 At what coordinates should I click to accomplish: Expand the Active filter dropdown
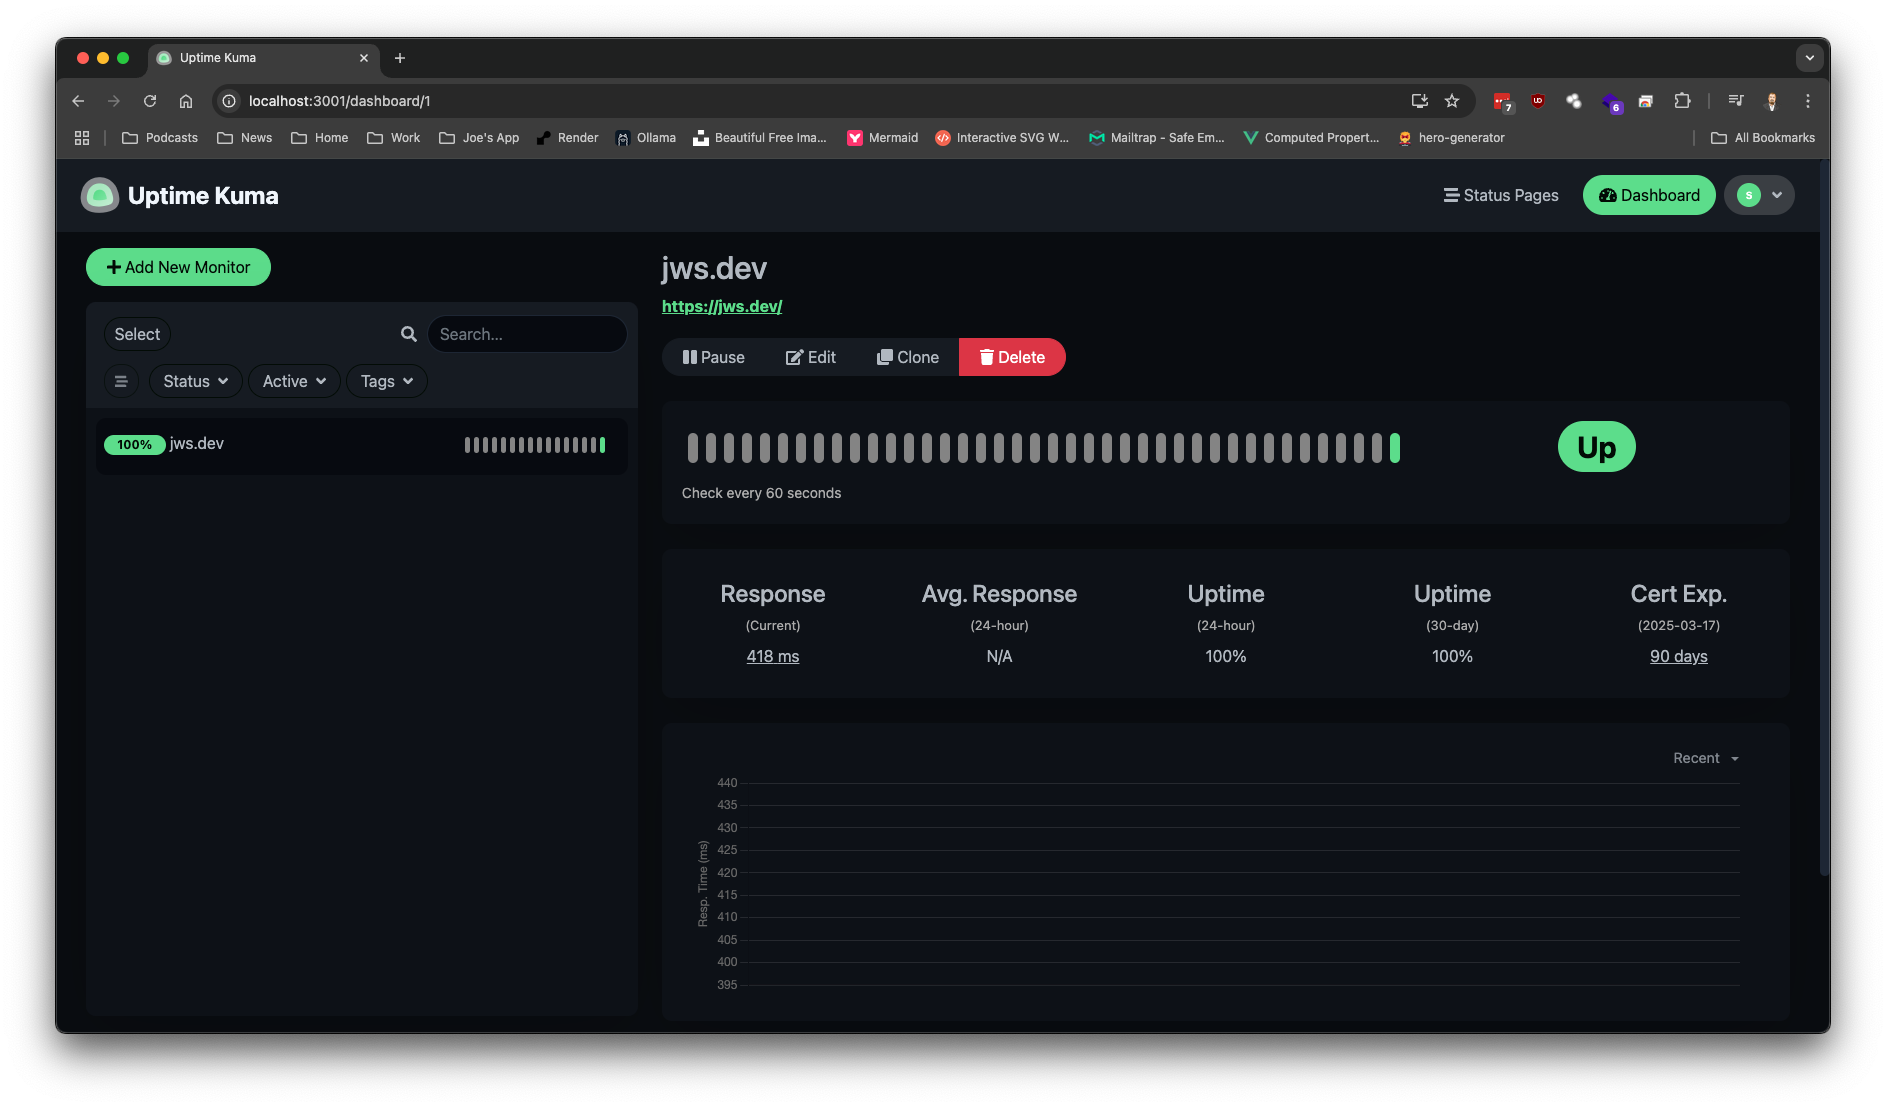(294, 381)
